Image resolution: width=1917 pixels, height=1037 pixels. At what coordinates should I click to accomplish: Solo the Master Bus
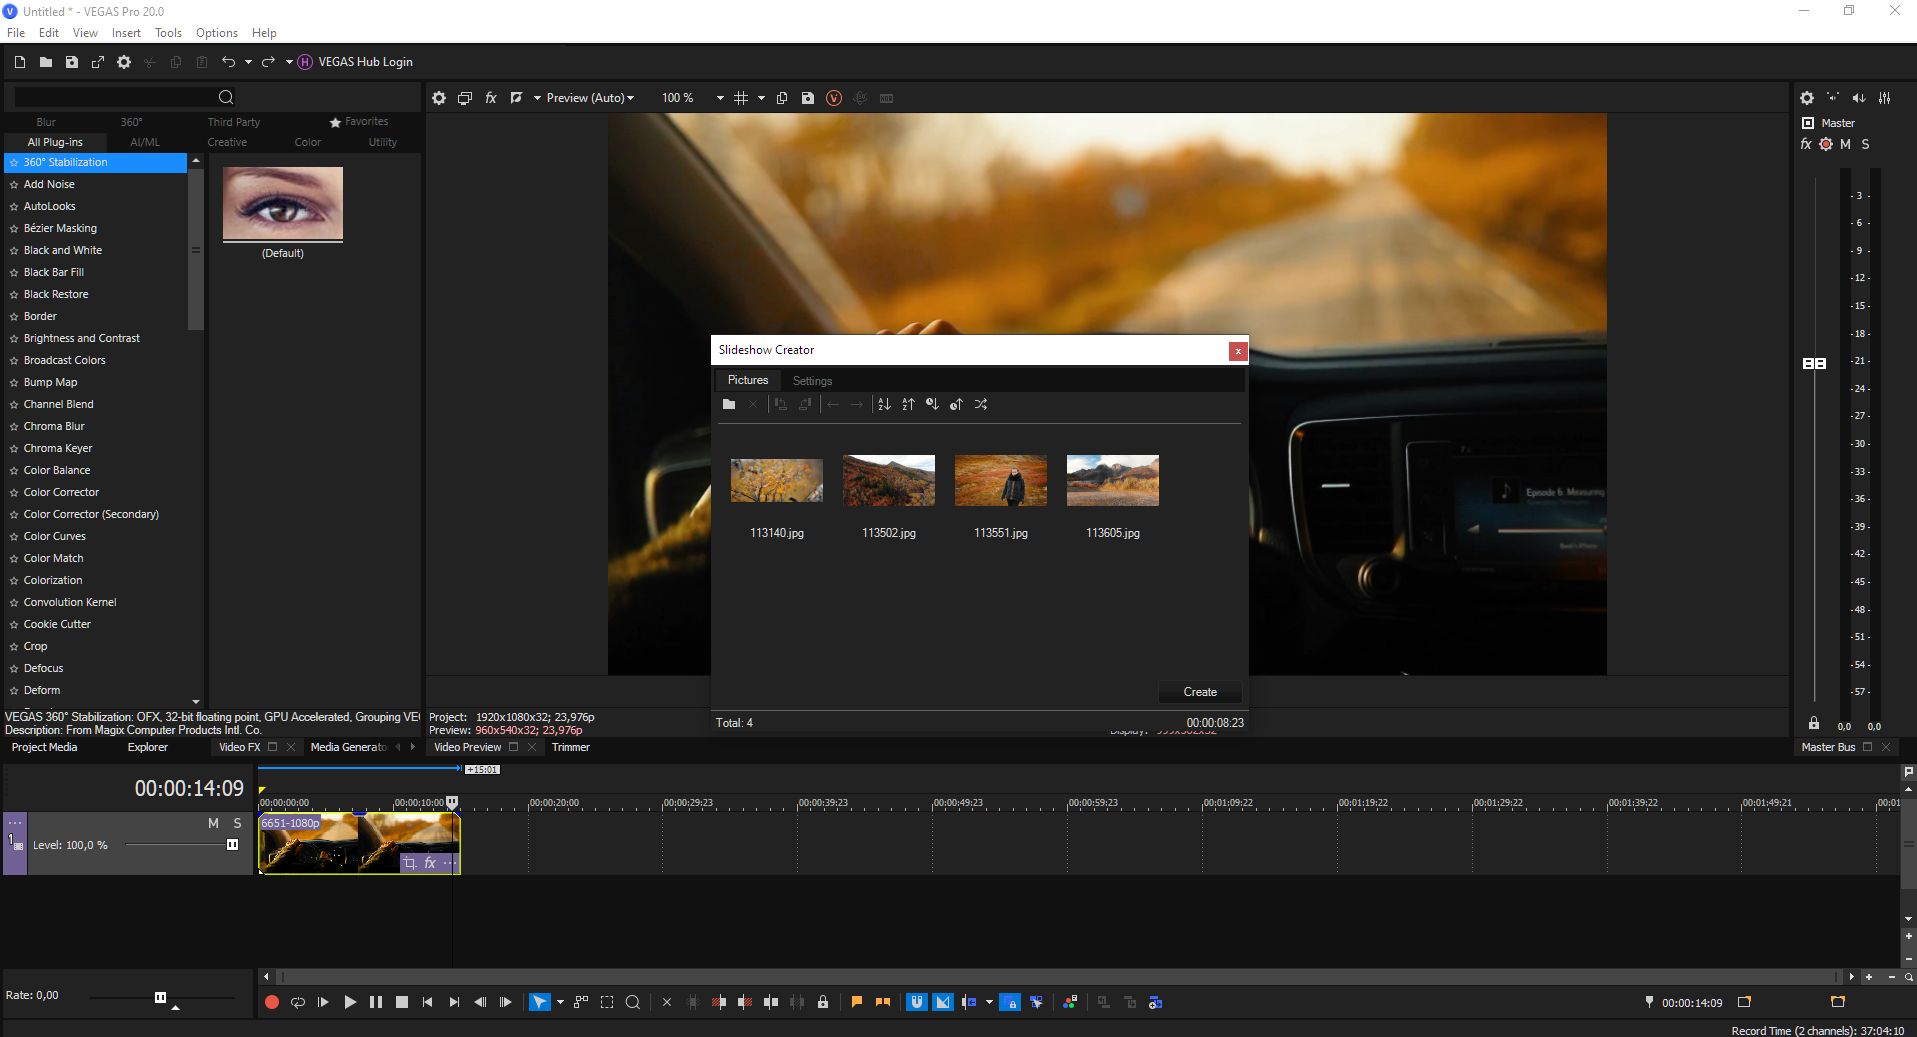[1865, 144]
